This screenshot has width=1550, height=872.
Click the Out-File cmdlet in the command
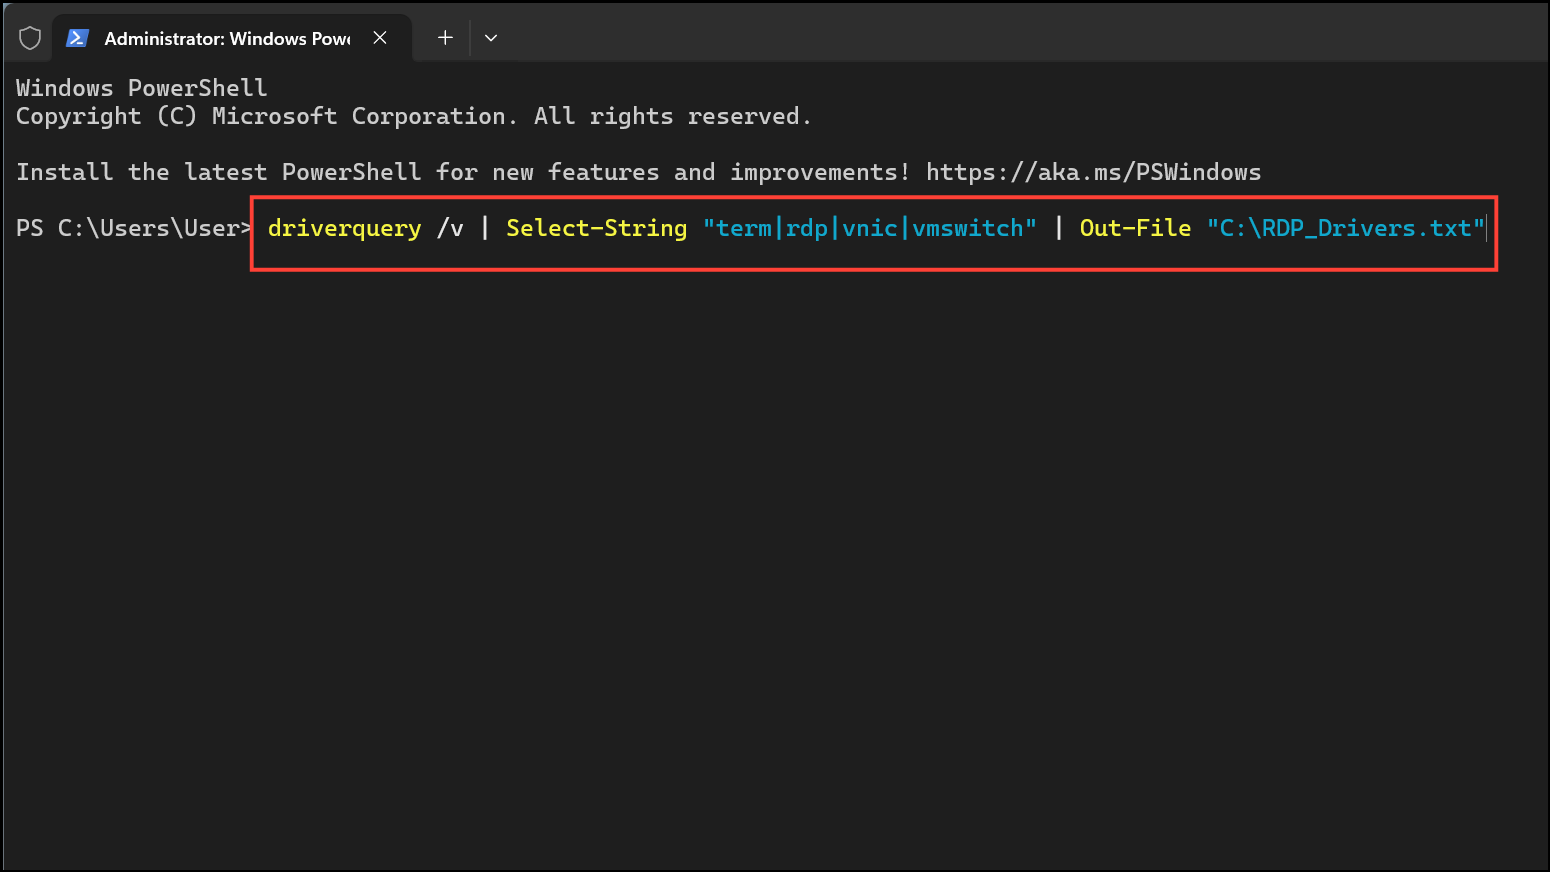click(x=1135, y=229)
